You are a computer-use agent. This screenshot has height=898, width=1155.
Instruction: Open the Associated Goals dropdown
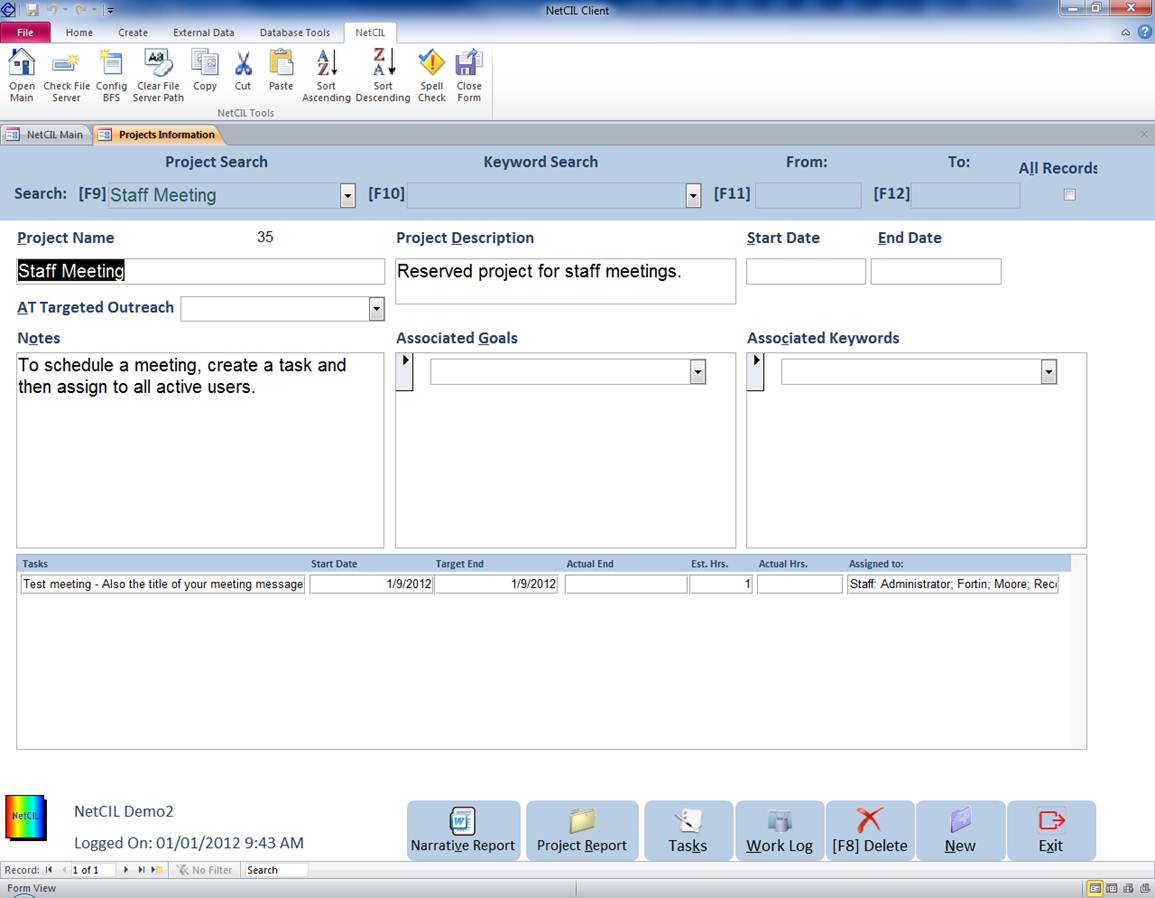[698, 372]
